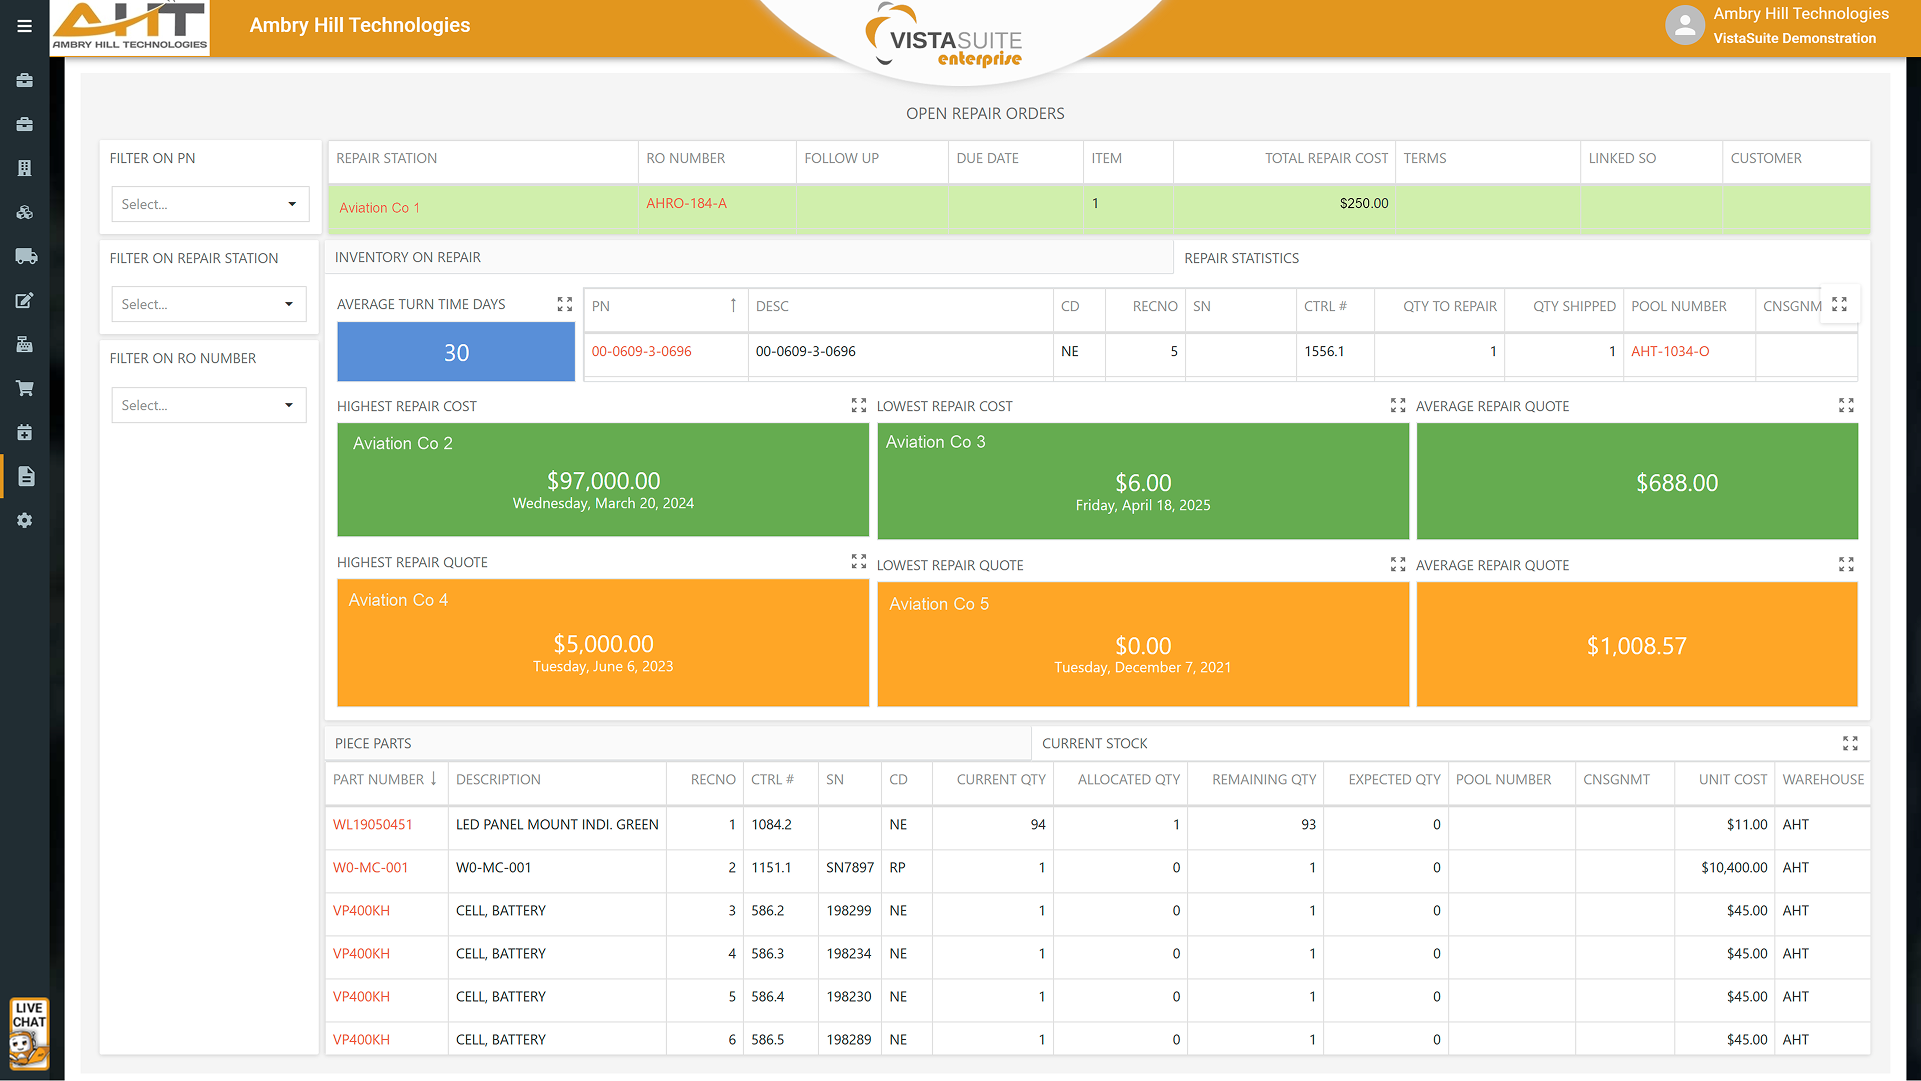Image resolution: width=1921 pixels, height=1081 pixels.
Task: Click the building icon in sidebar
Action: click(25, 168)
